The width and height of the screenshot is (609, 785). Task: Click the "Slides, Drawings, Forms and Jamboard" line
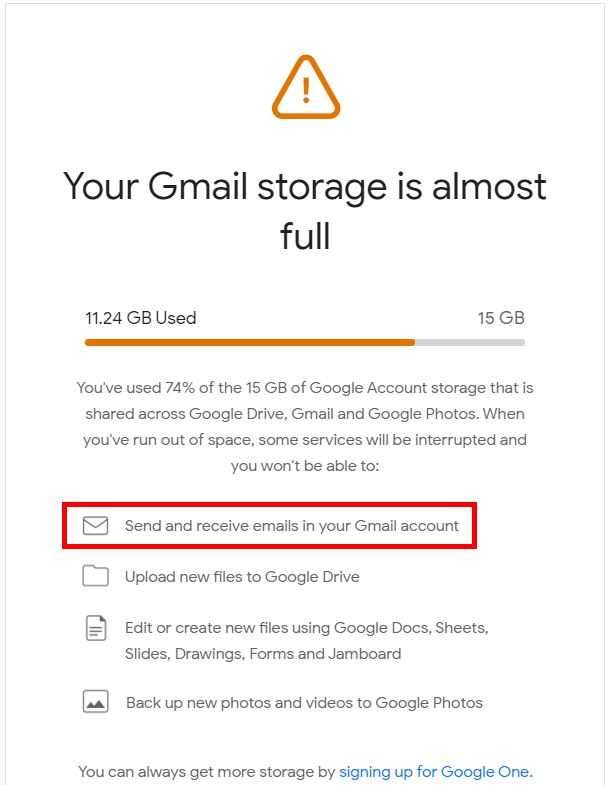tap(263, 654)
